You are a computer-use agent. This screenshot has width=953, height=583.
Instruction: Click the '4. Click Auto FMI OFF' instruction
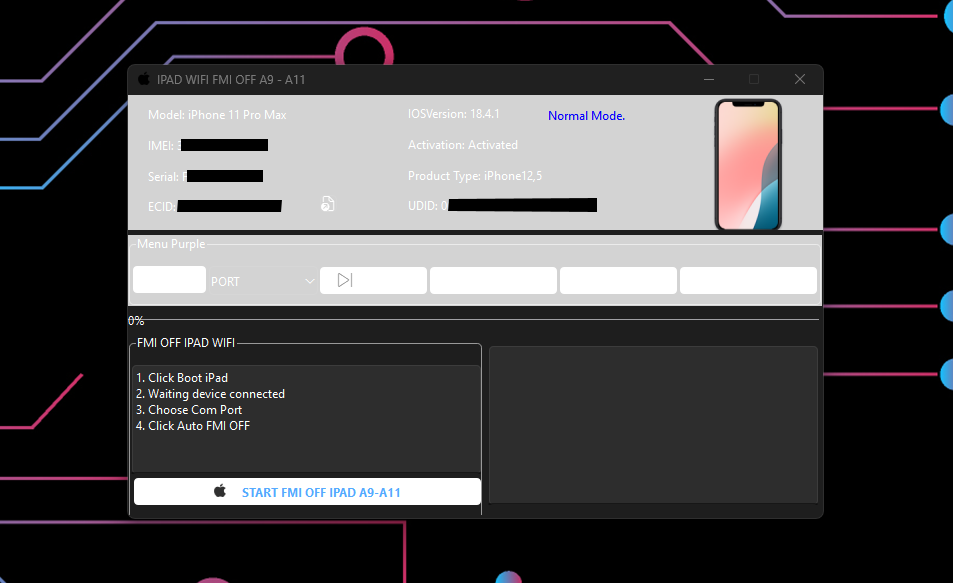193,426
